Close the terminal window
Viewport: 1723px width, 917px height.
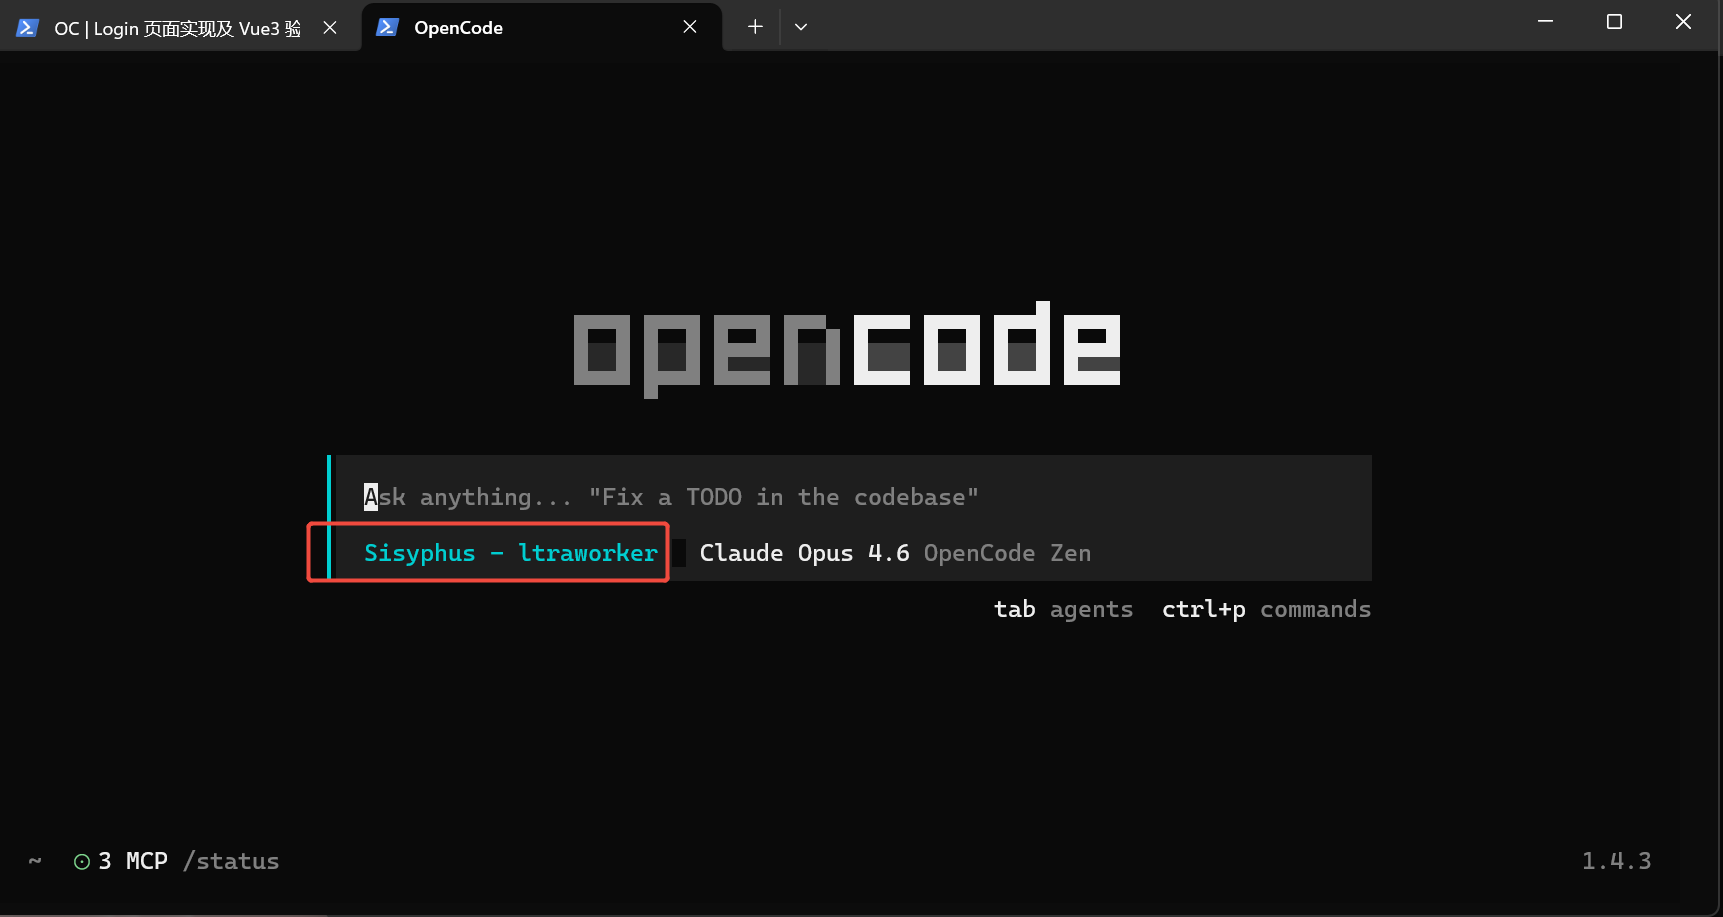pyautogui.click(x=1683, y=22)
